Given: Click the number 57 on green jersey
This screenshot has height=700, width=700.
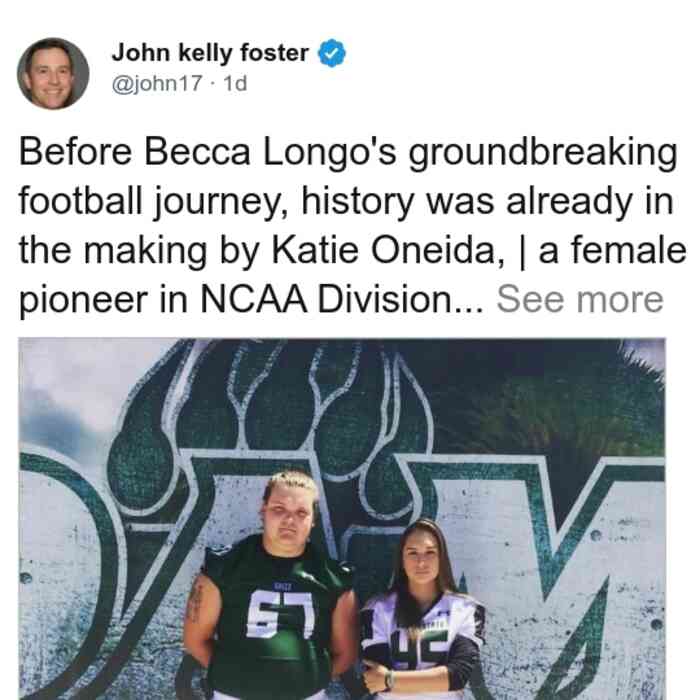Looking at the screenshot, I should (x=281, y=617).
